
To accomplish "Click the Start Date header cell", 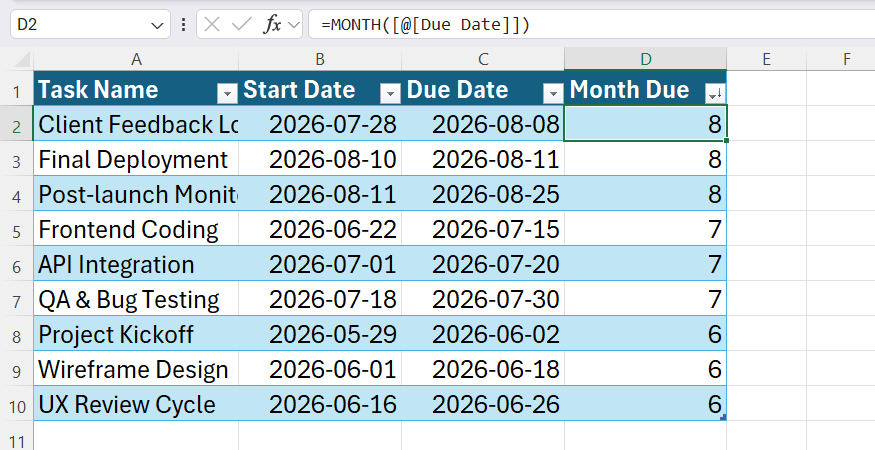I will coord(320,88).
